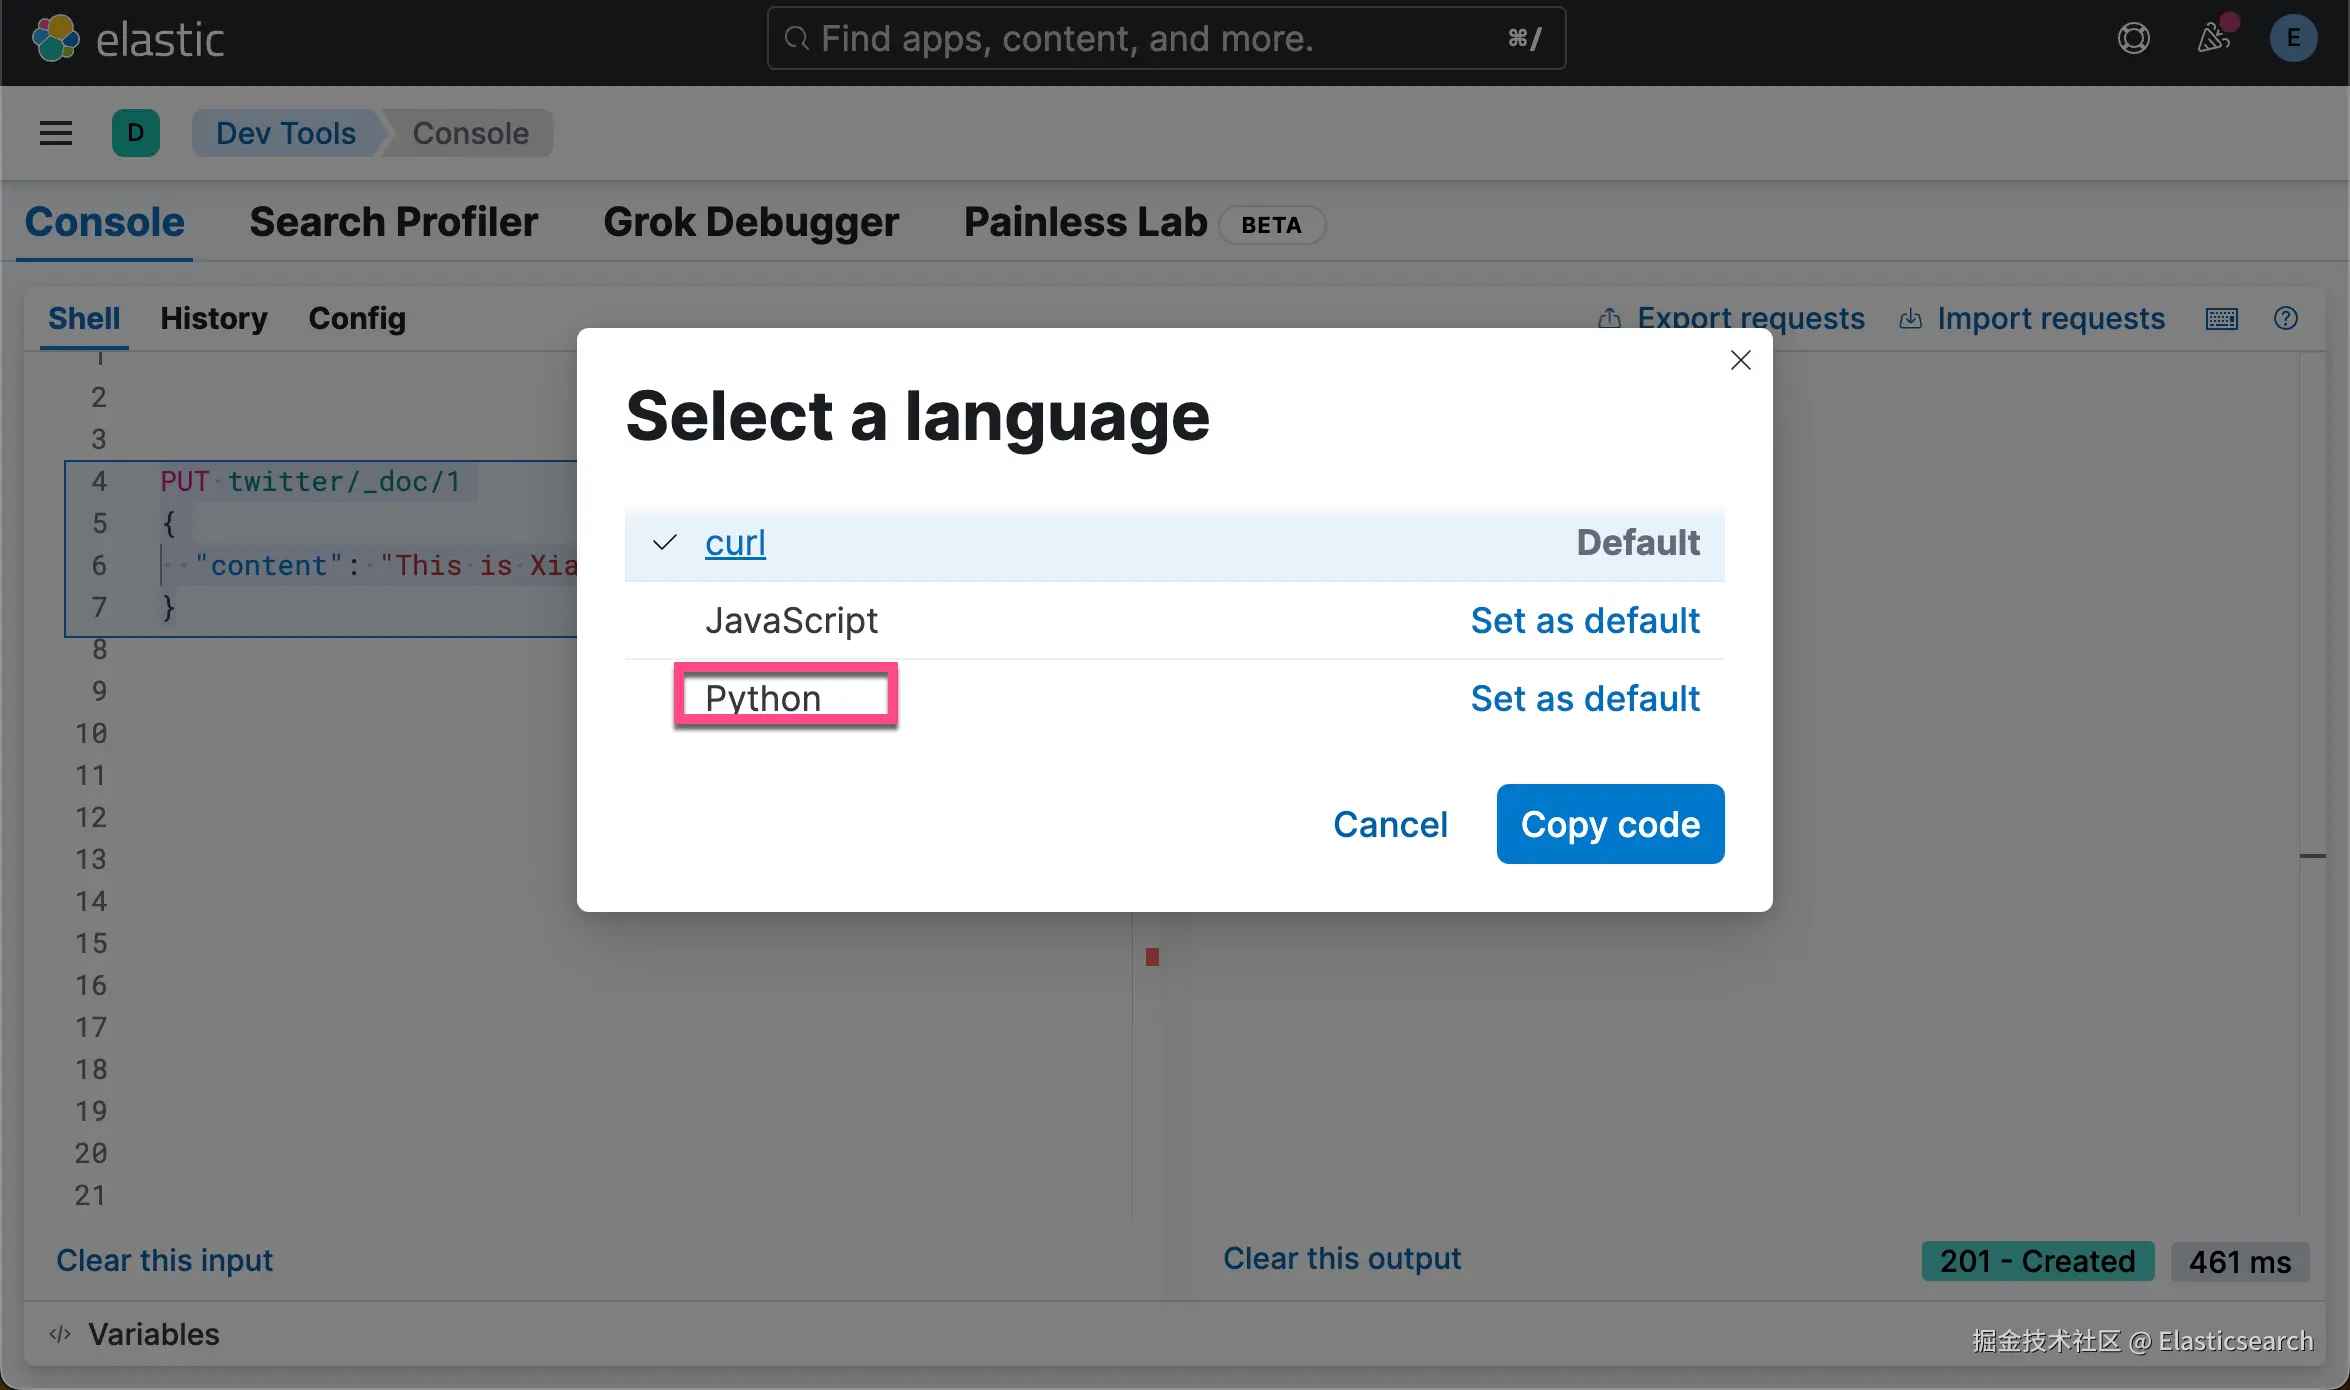Close the Select a language dialog
The width and height of the screenshot is (2350, 1390).
click(x=1740, y=360)
